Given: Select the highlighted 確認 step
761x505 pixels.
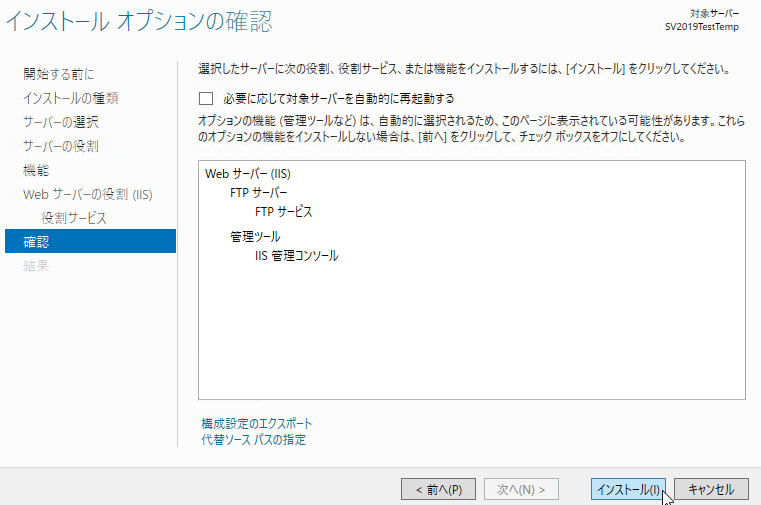Looking at the screenshot, I should coord(90,241).
